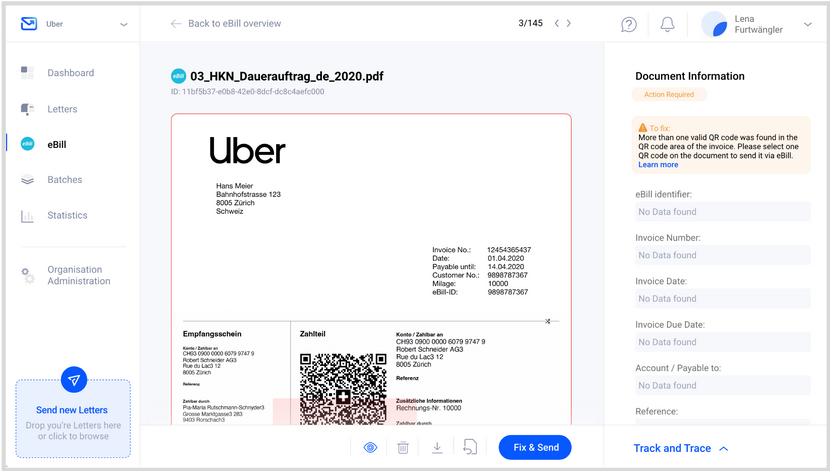The width and height of the screenshot is (830, 471).
Task: Click the Invoice Due Date field
Action: coord(723,342)
